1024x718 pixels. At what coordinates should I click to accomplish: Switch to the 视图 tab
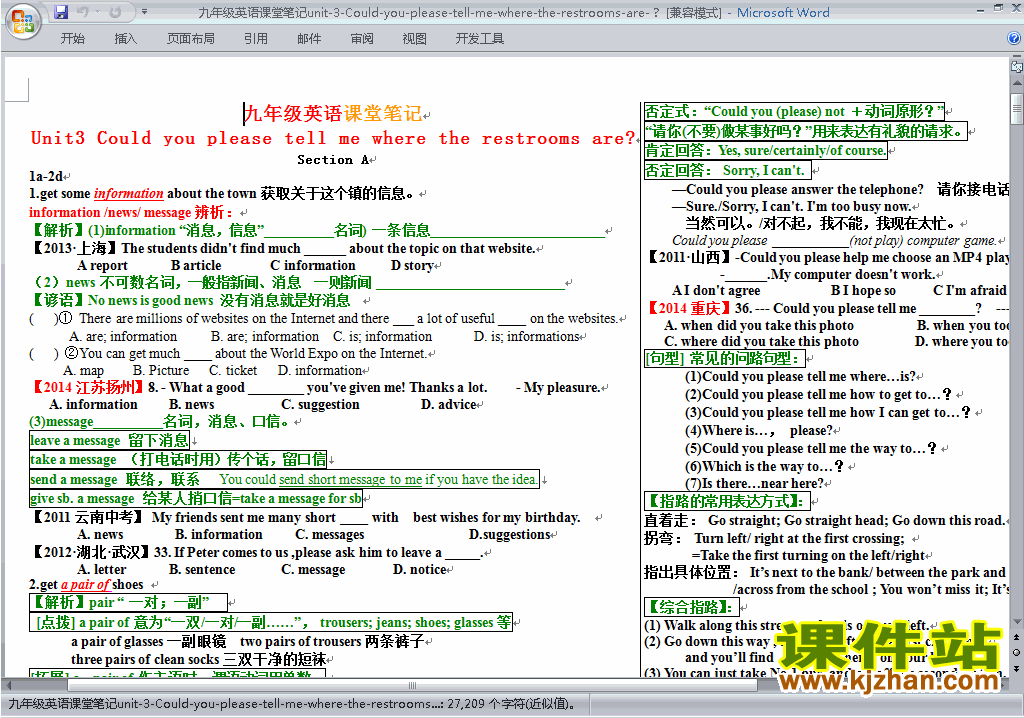(414, 39)
